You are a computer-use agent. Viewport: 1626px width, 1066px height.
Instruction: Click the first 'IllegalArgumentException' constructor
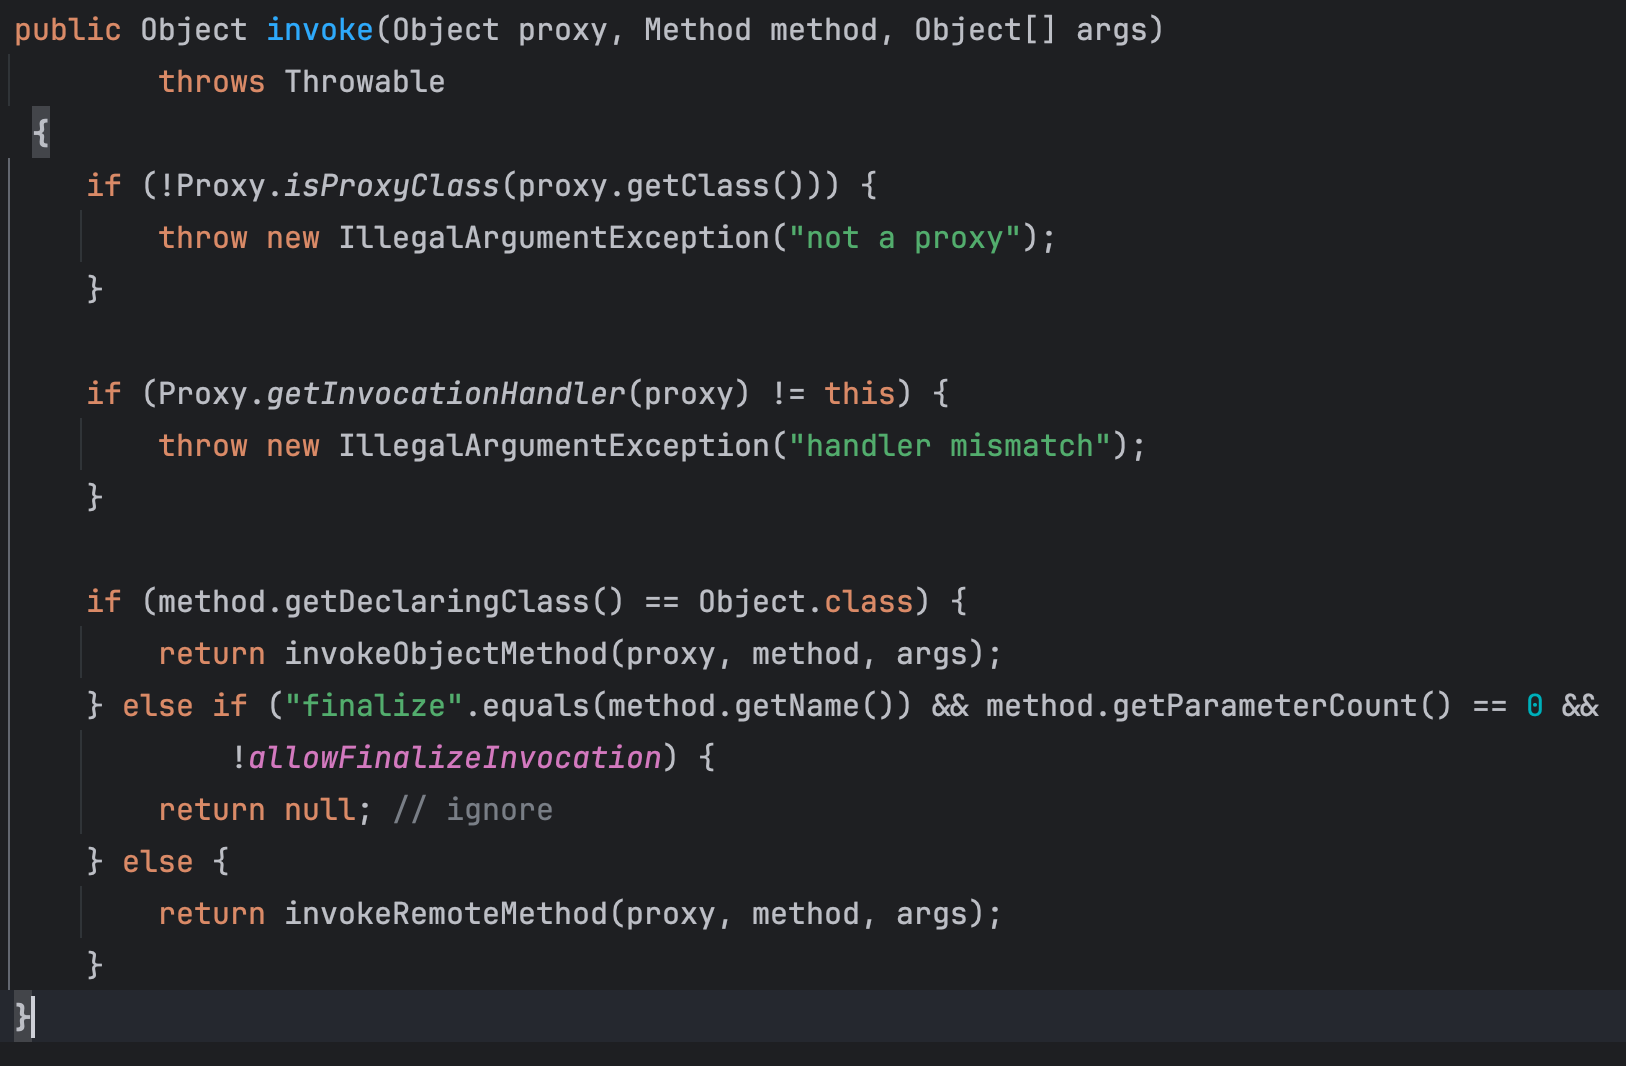pos(554,238)
